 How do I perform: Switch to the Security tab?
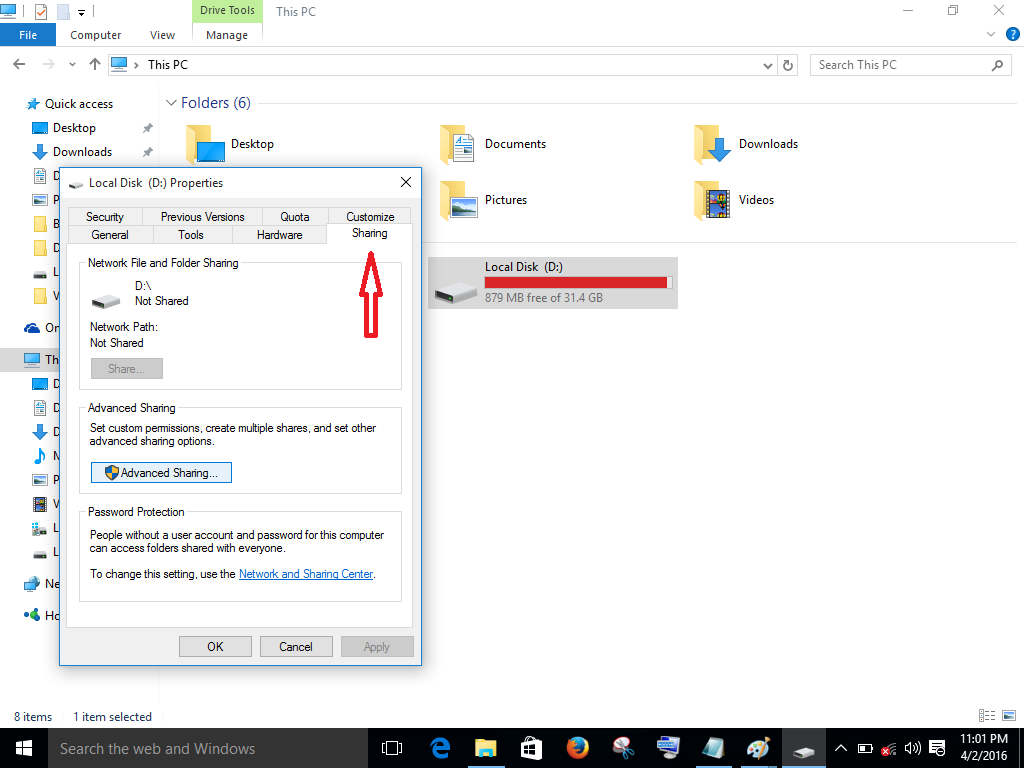[104, 216]
